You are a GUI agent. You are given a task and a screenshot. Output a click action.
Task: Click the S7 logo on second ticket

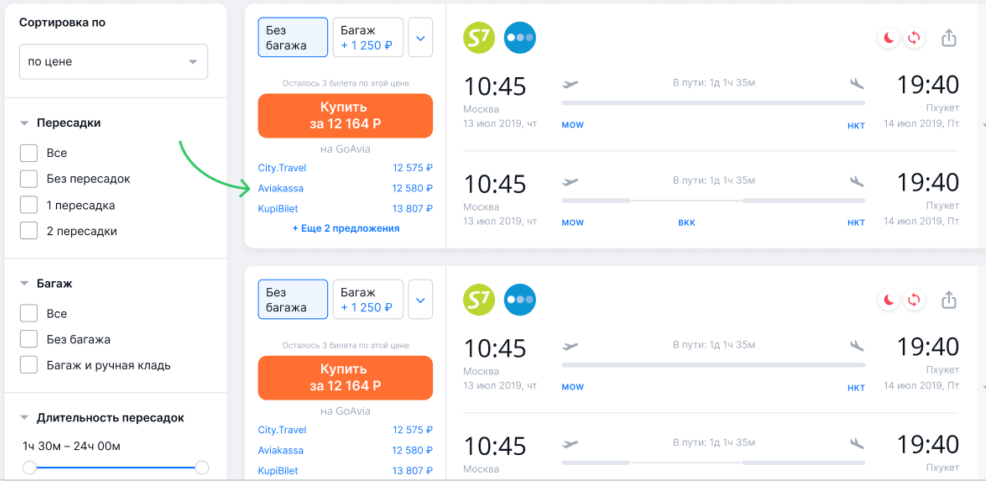(480, 299)
